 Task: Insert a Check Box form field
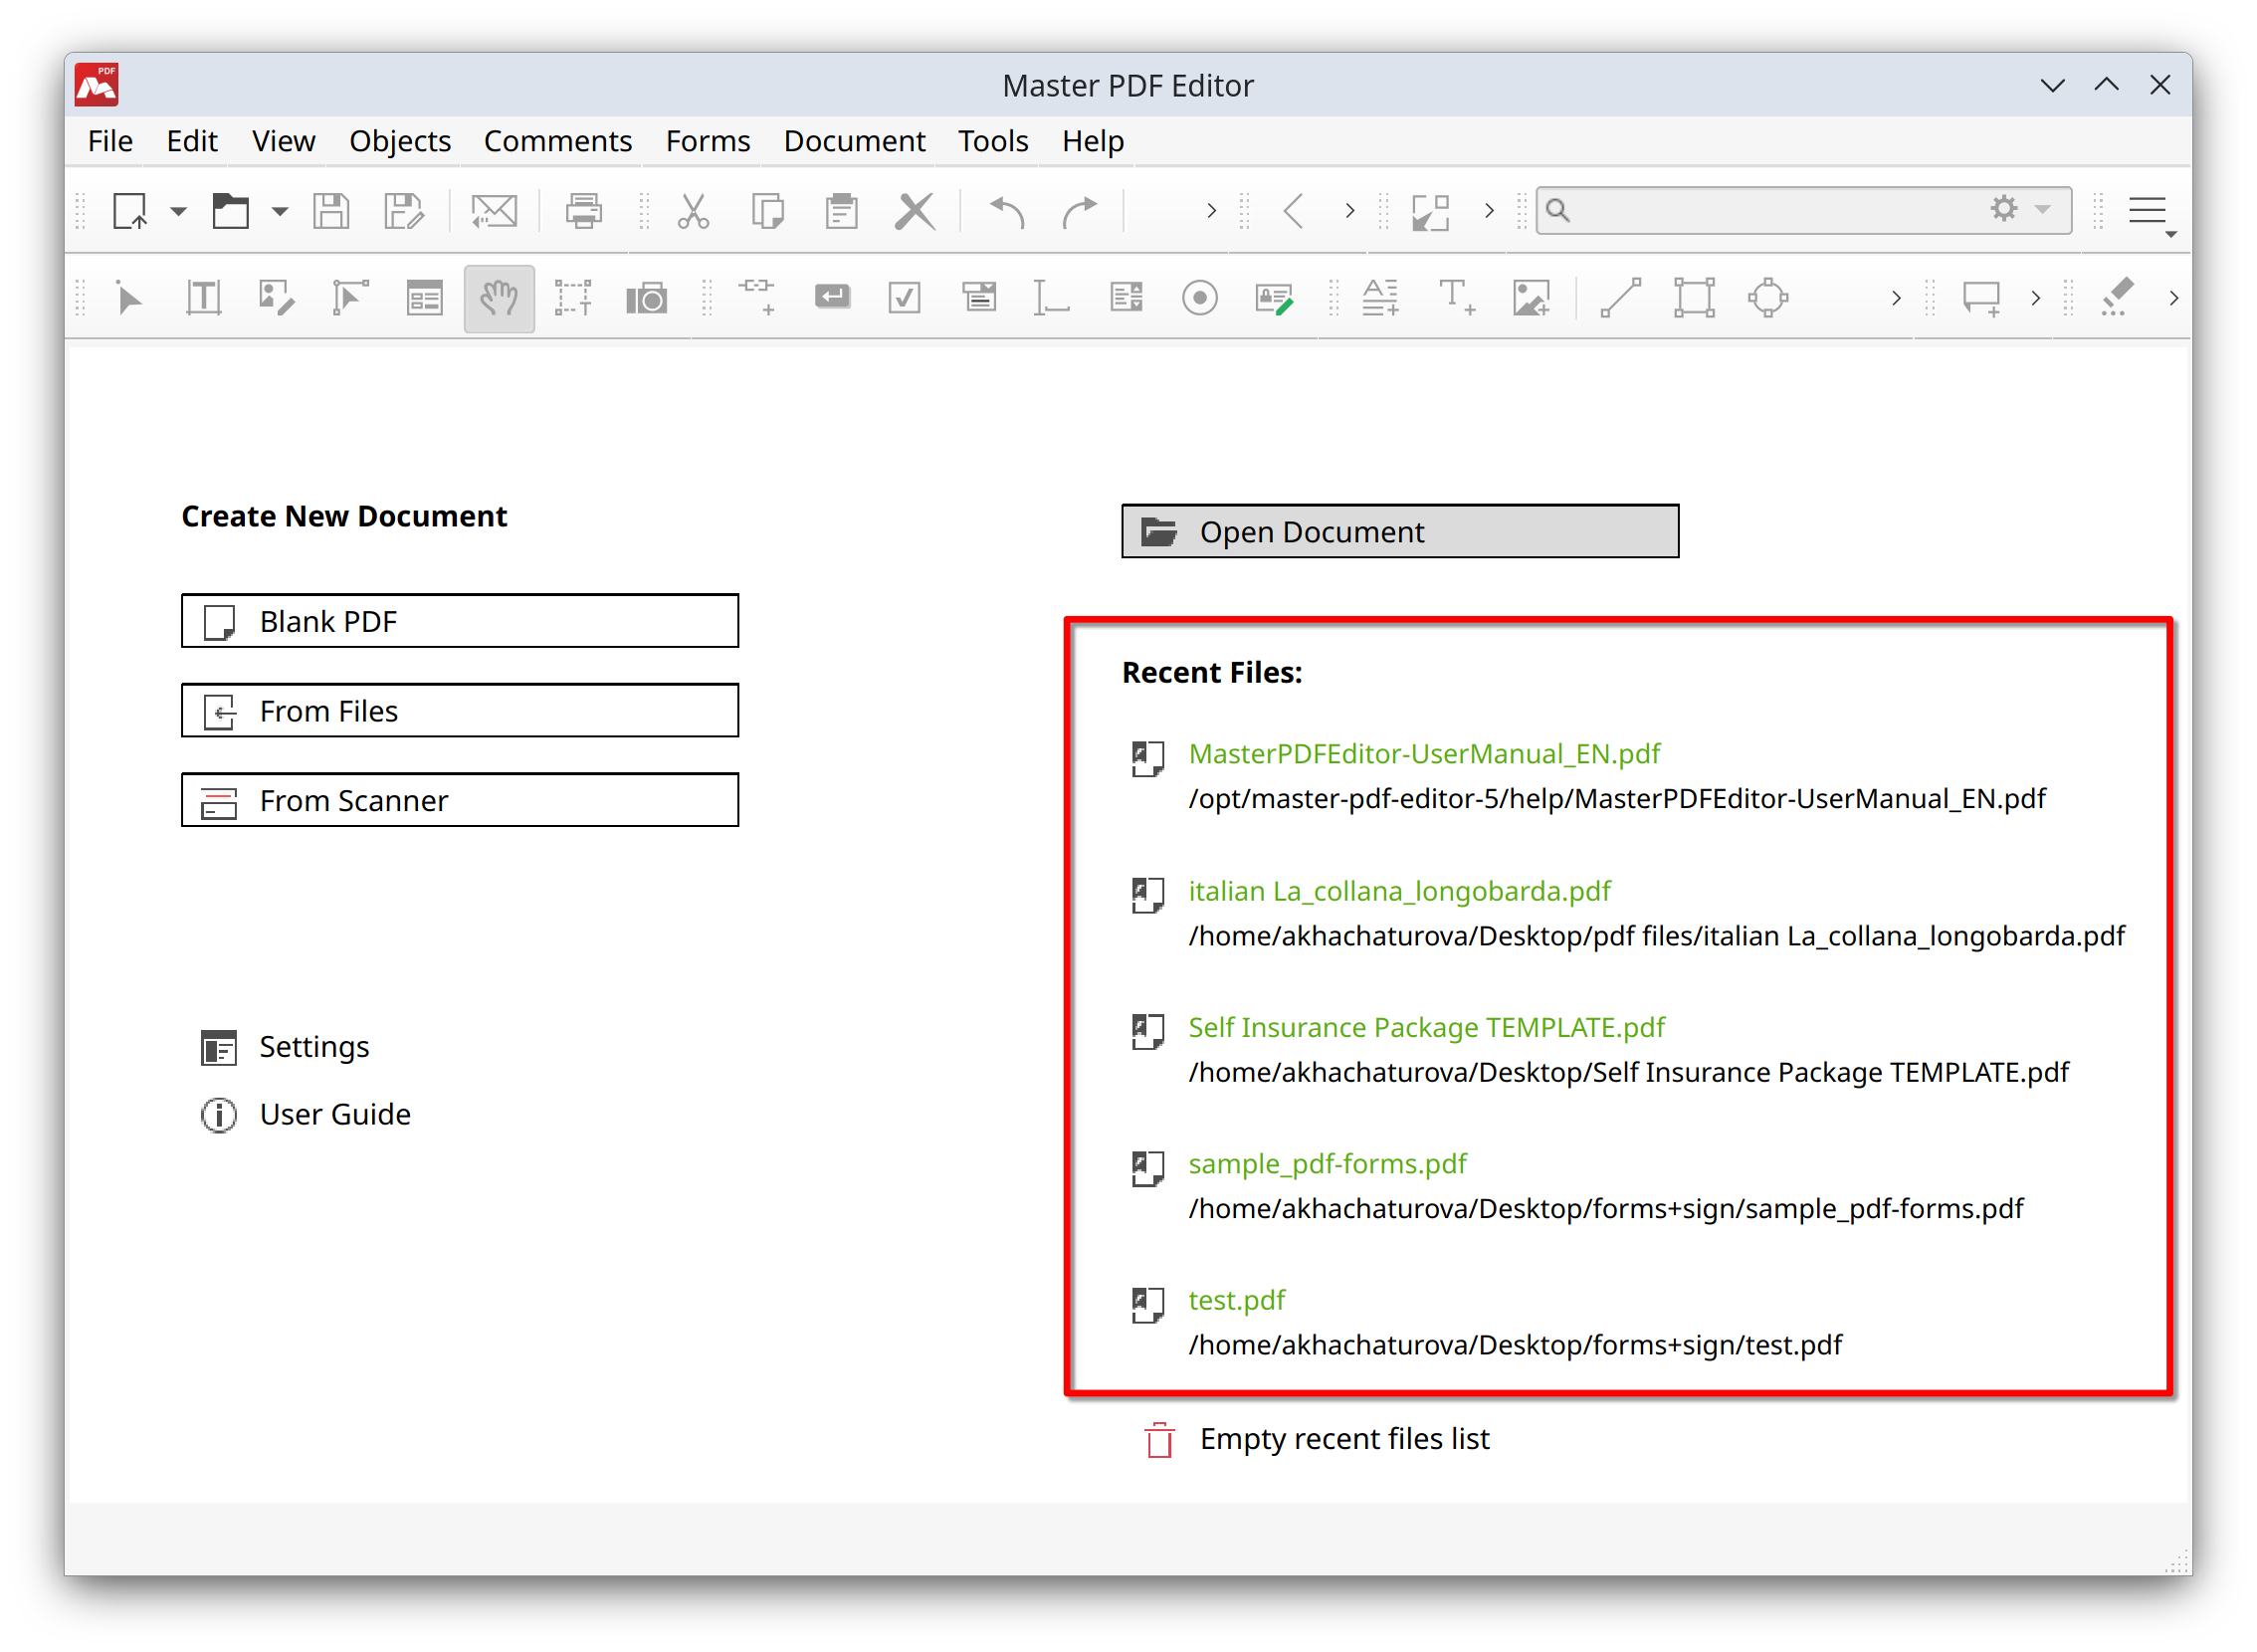pyautogui.click(x=905, y=298)
